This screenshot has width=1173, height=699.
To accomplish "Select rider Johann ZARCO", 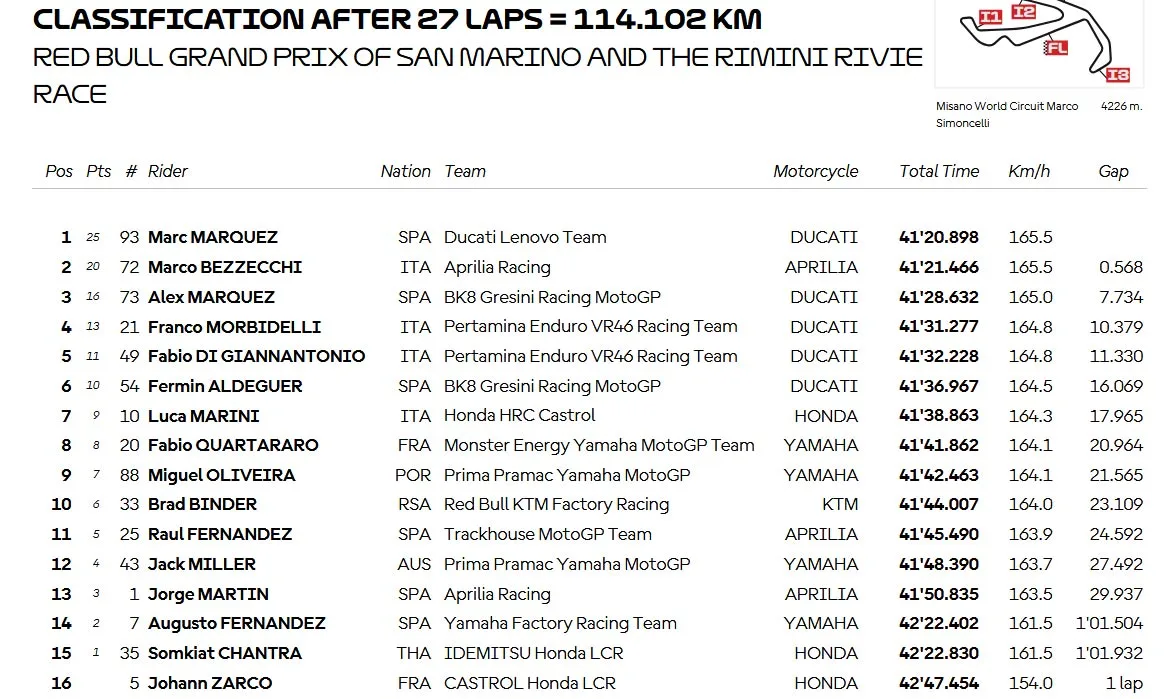I will 210,683.
